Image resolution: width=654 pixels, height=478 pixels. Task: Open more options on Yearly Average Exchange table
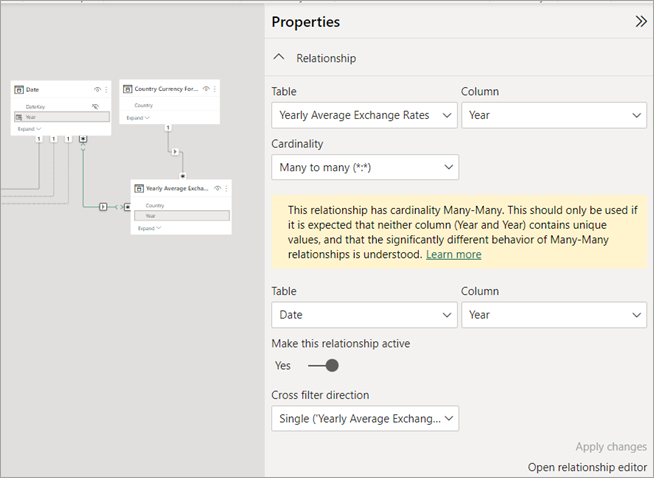(x=227, y=188)
